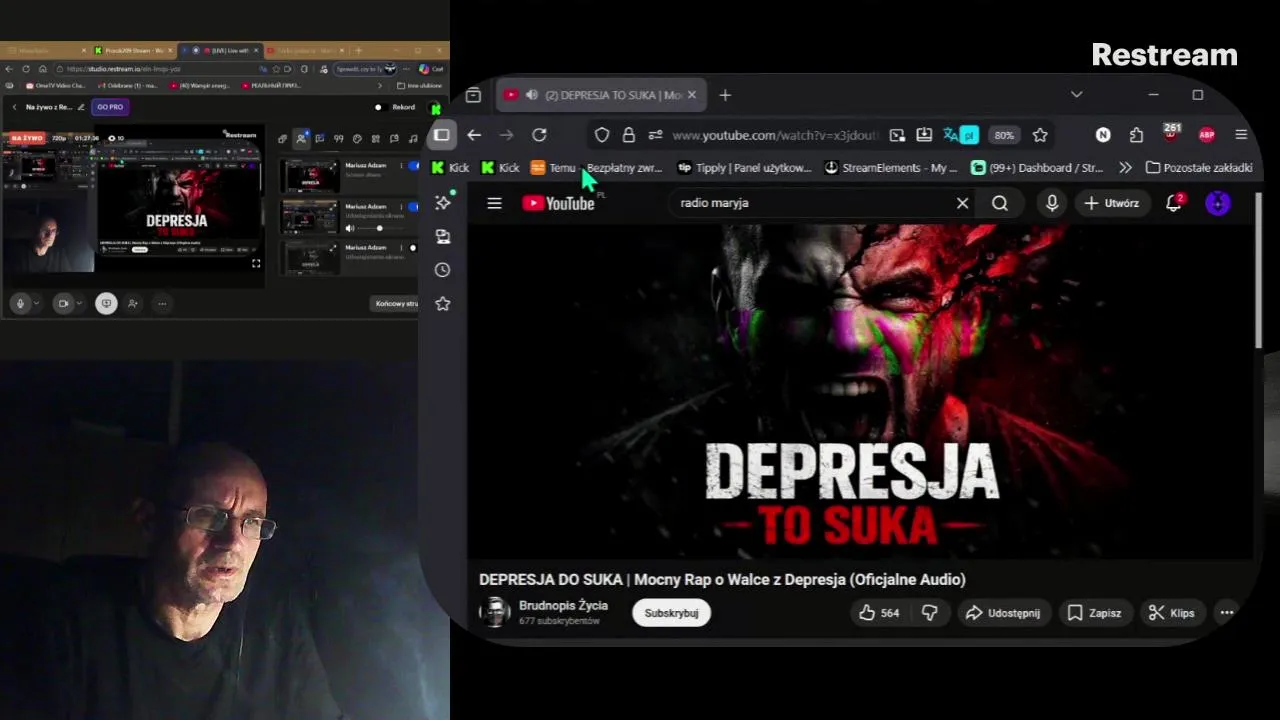
Task: Click the DEPRESJA TO SUKA video player
Action: (860, 390)
